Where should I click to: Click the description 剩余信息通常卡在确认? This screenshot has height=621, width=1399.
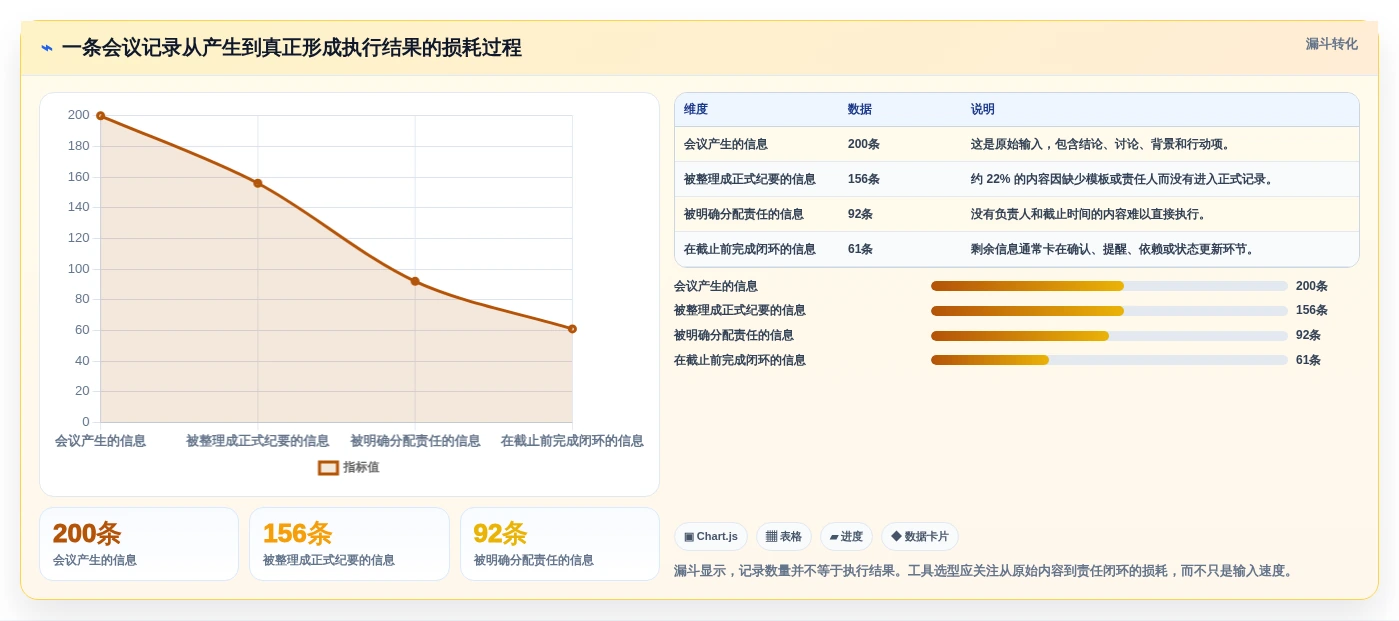[1115, 249]
